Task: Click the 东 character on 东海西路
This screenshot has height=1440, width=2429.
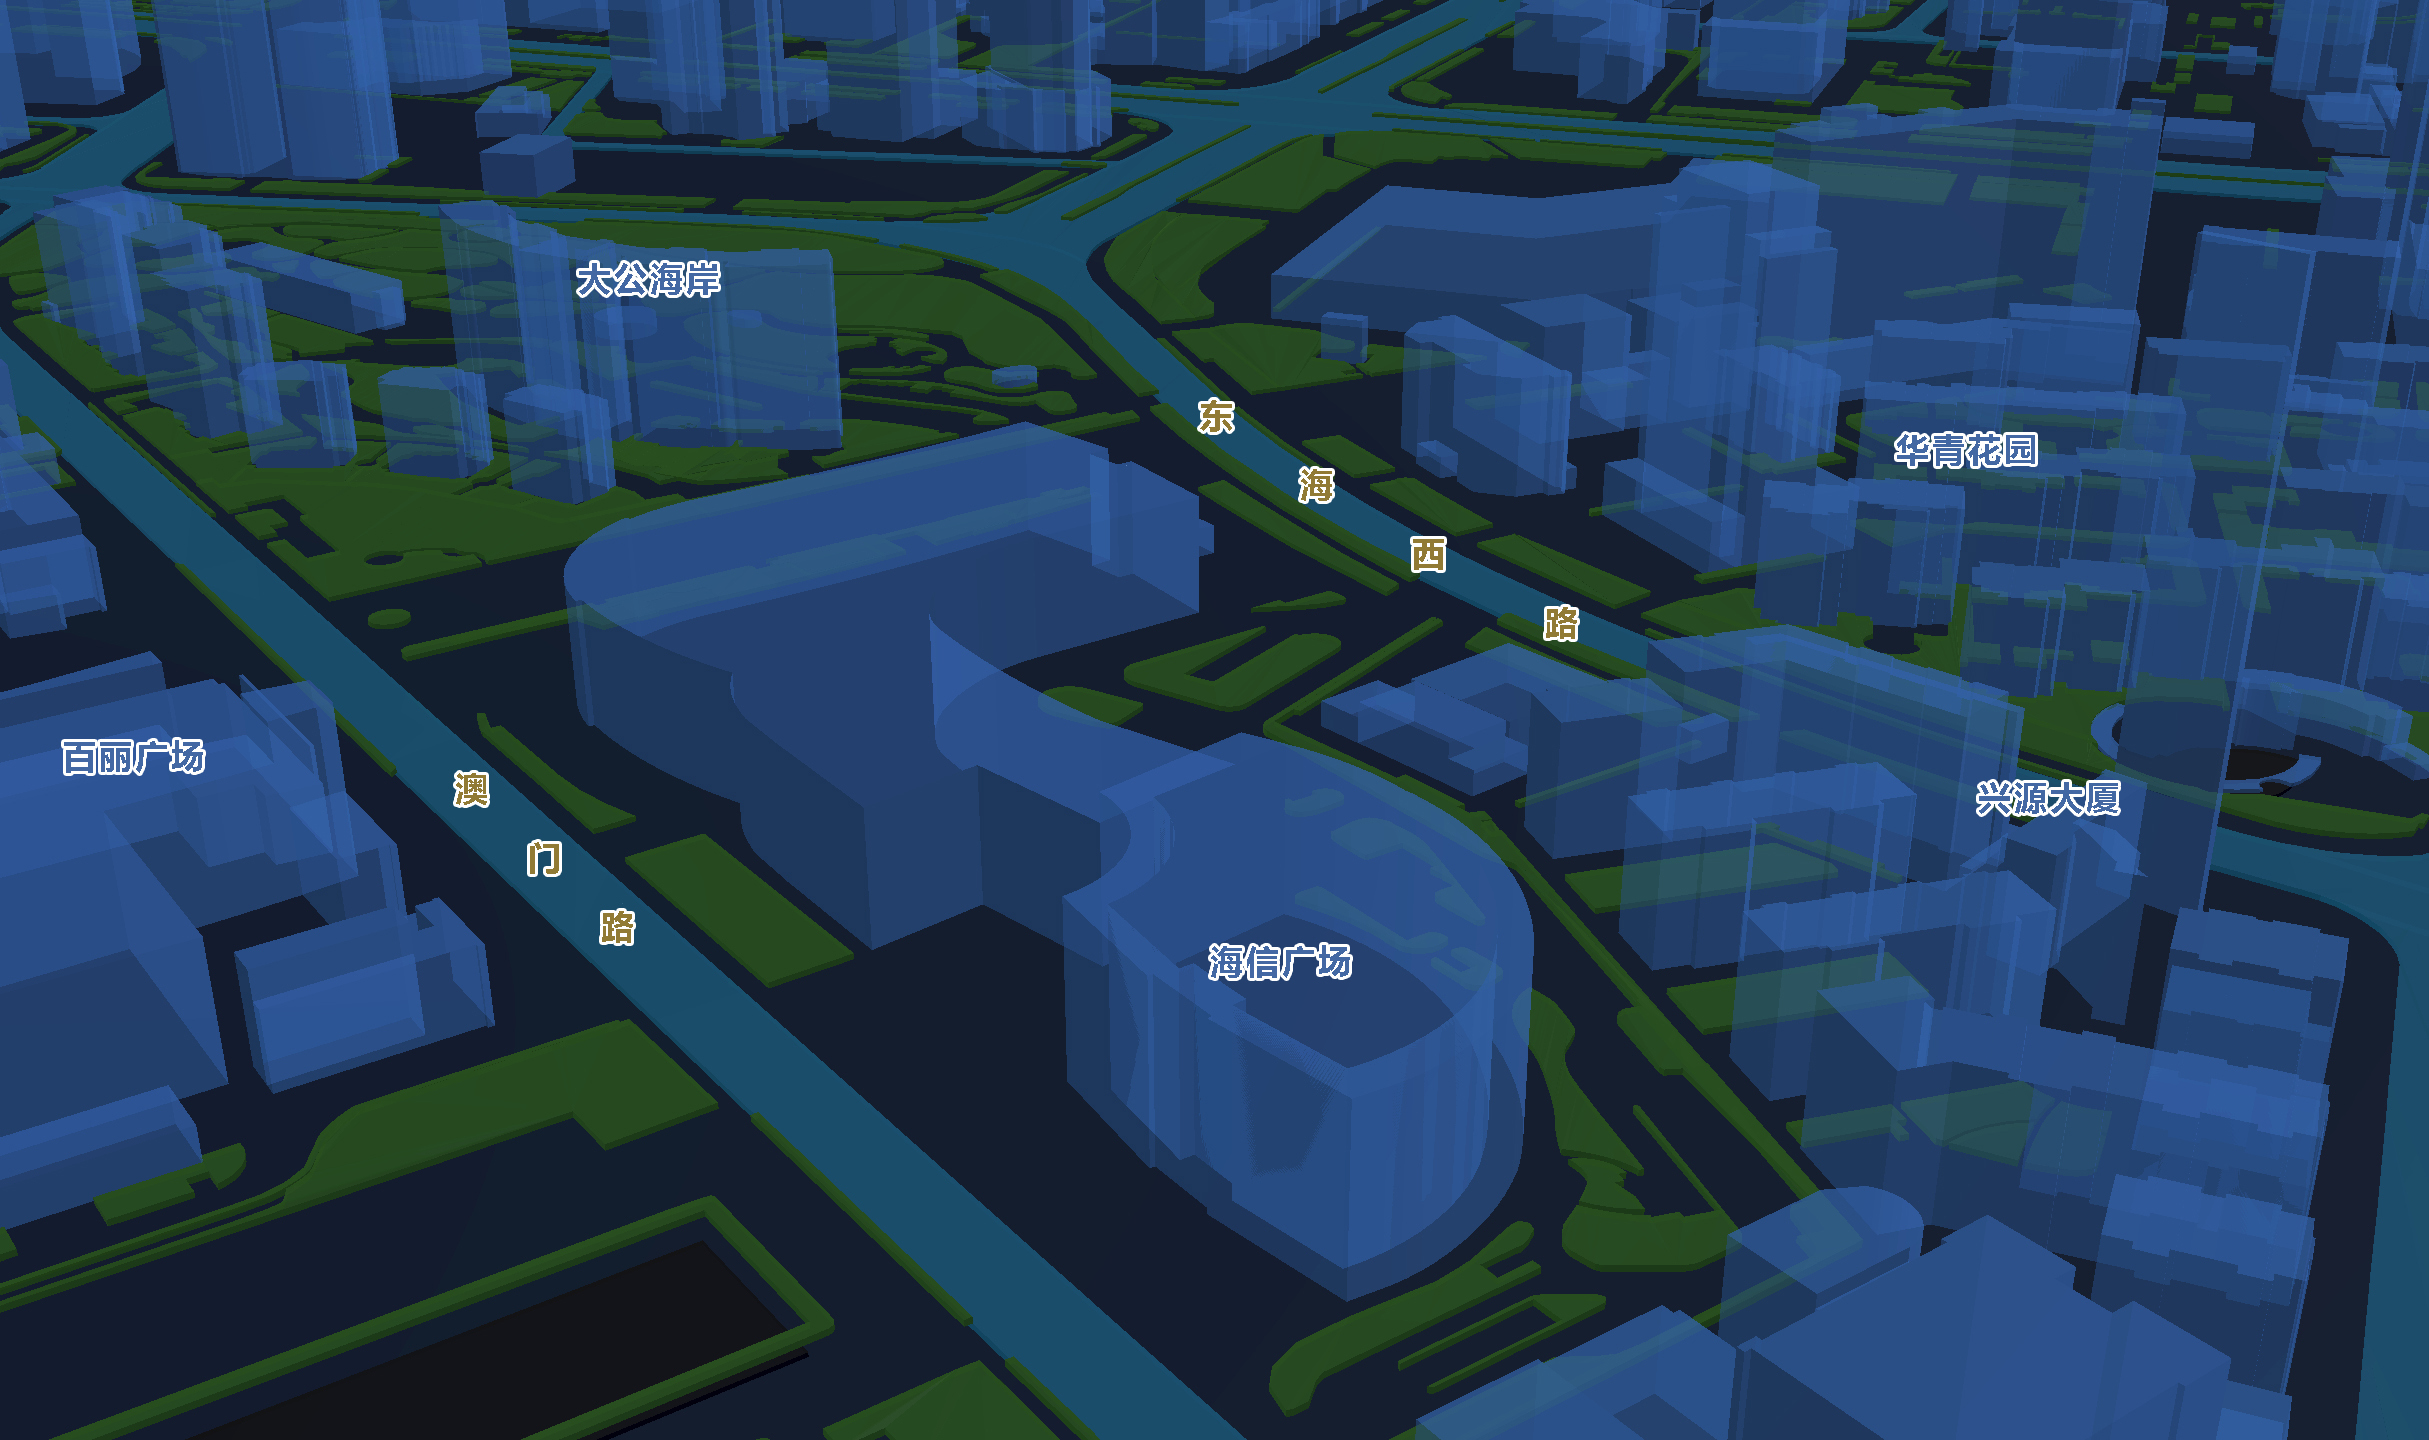Action: tap(1216, 416)
